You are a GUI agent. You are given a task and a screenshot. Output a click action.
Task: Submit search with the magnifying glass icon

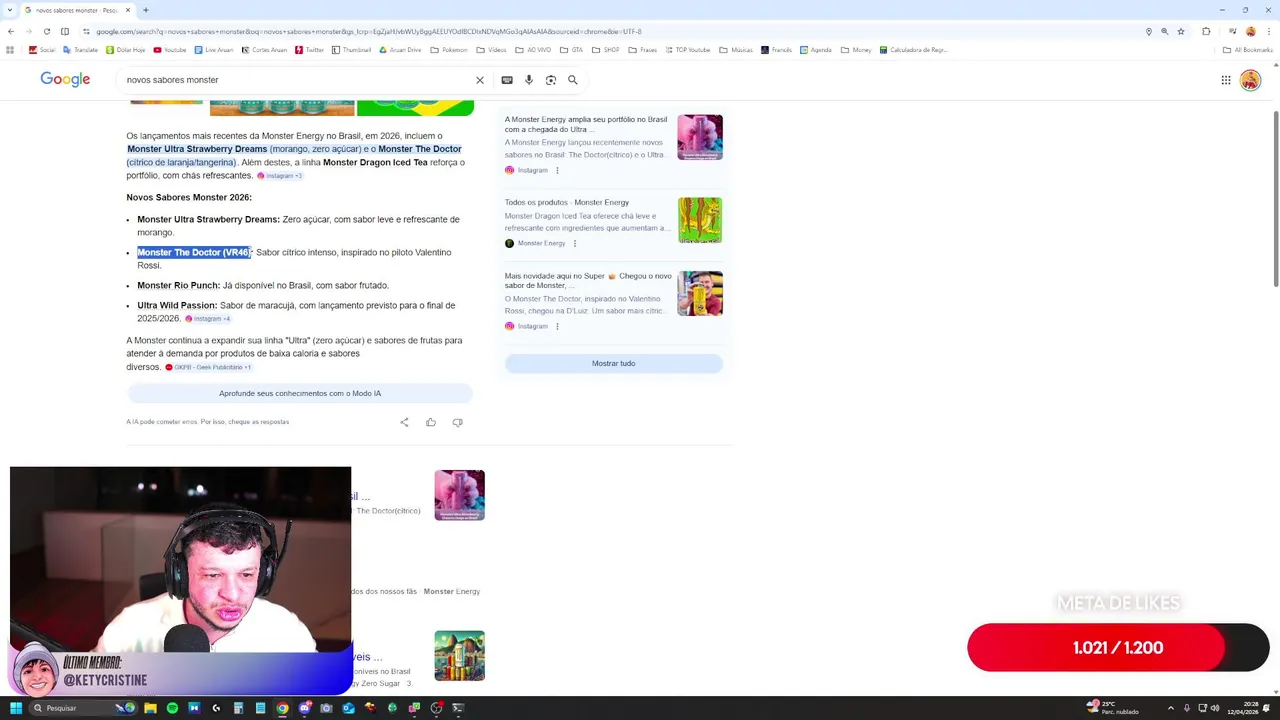point(573,80)
